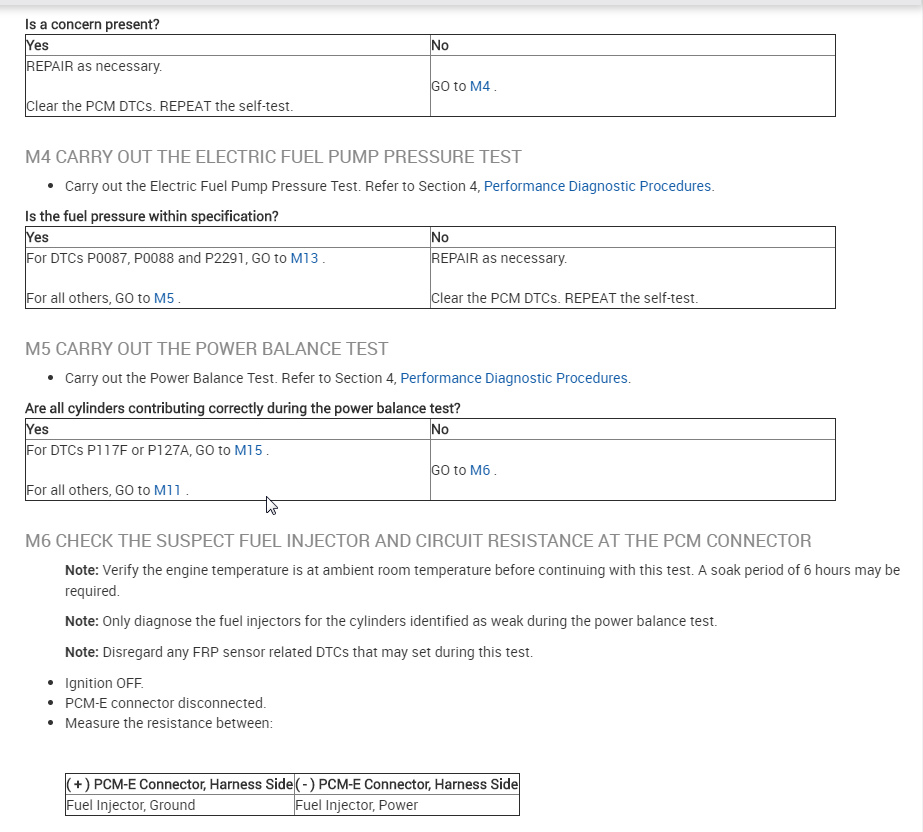Click the (-) PCM-E Connector header cell
The width and height of the screenshot is (923, 832).
click(x=407, y=784)
